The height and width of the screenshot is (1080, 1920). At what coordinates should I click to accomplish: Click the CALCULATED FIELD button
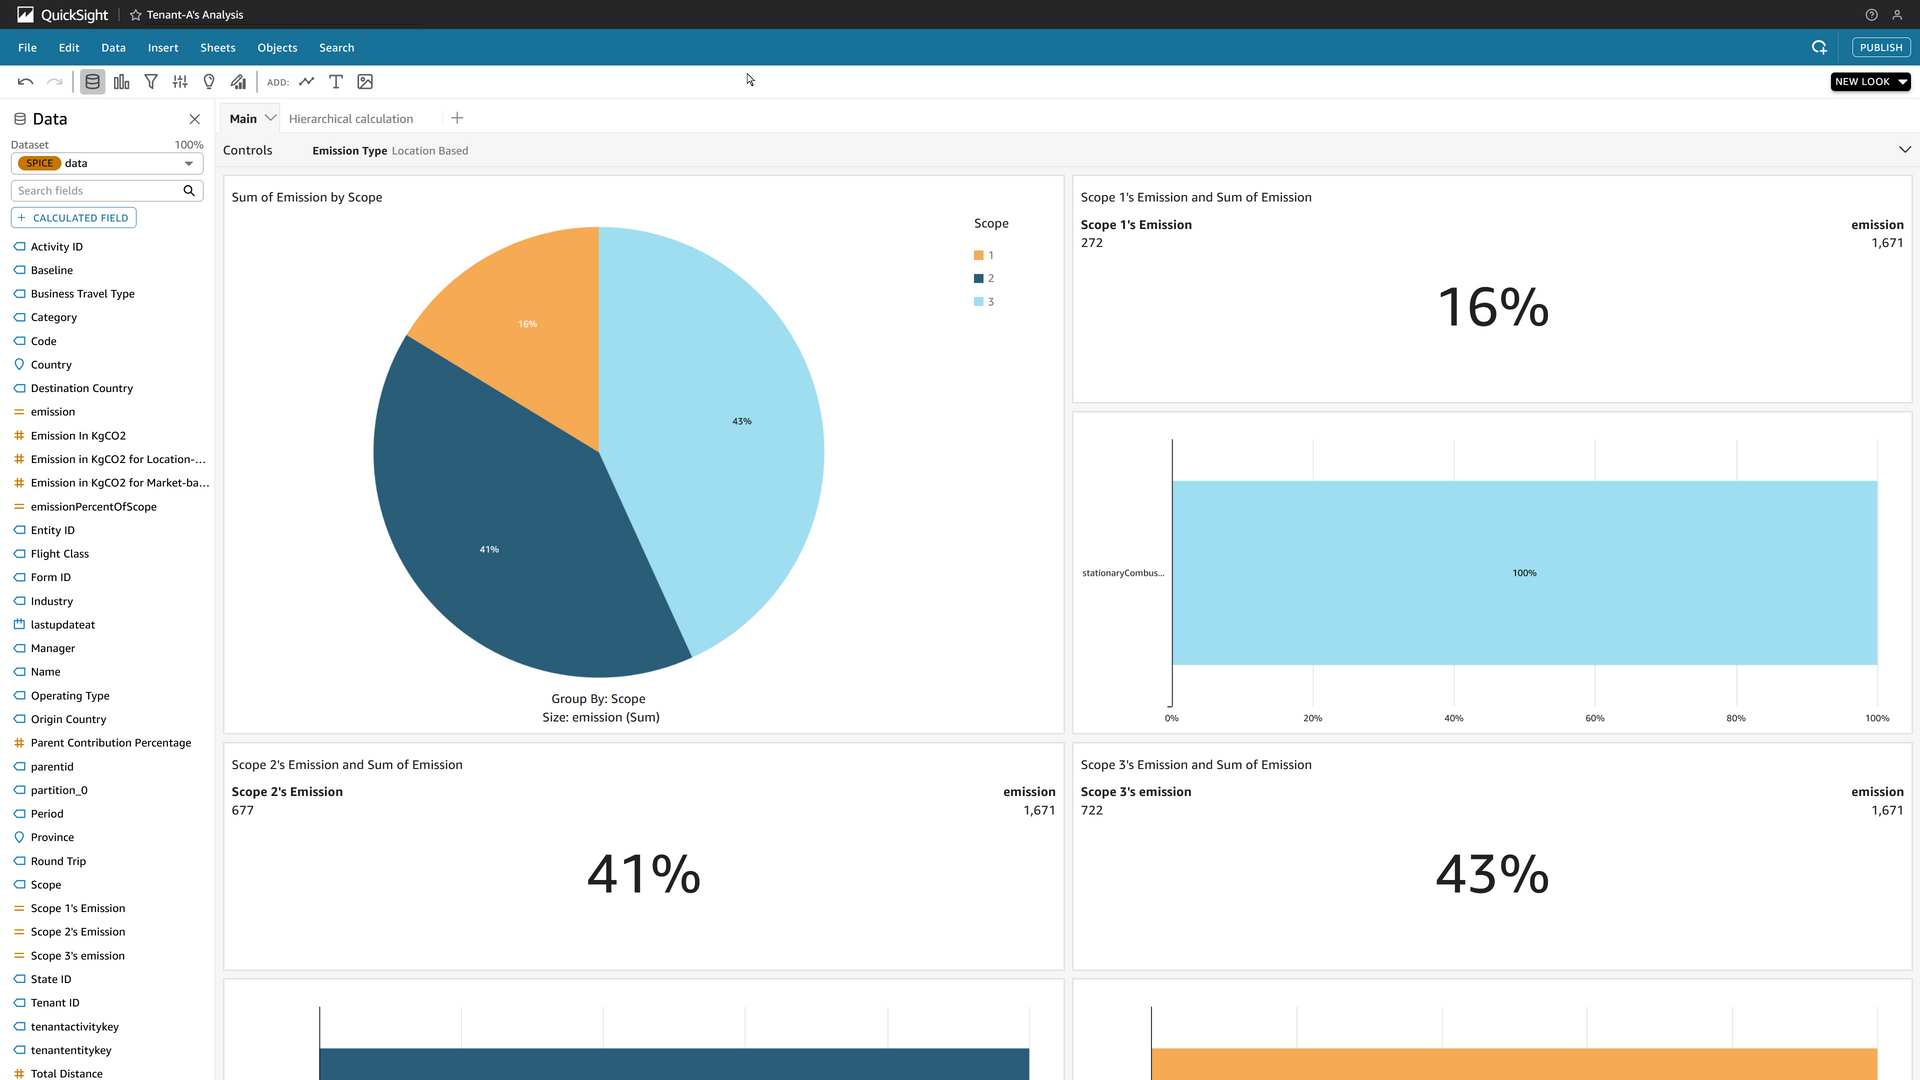(73, 218)
